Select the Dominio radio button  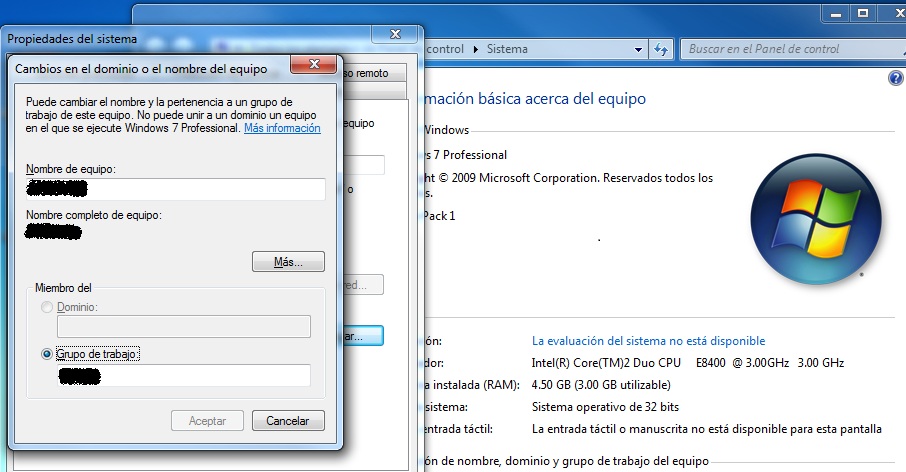[47, 307]
